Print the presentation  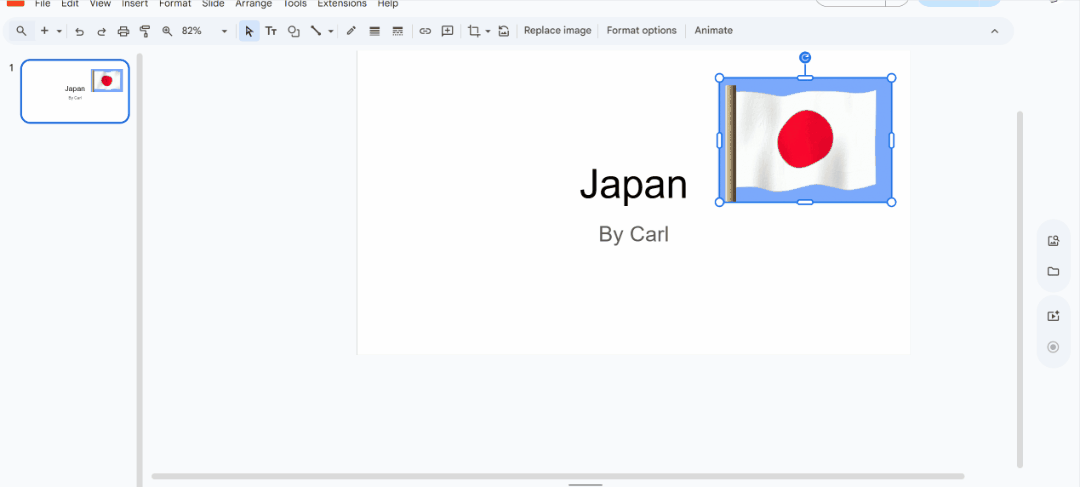(123, 31)
